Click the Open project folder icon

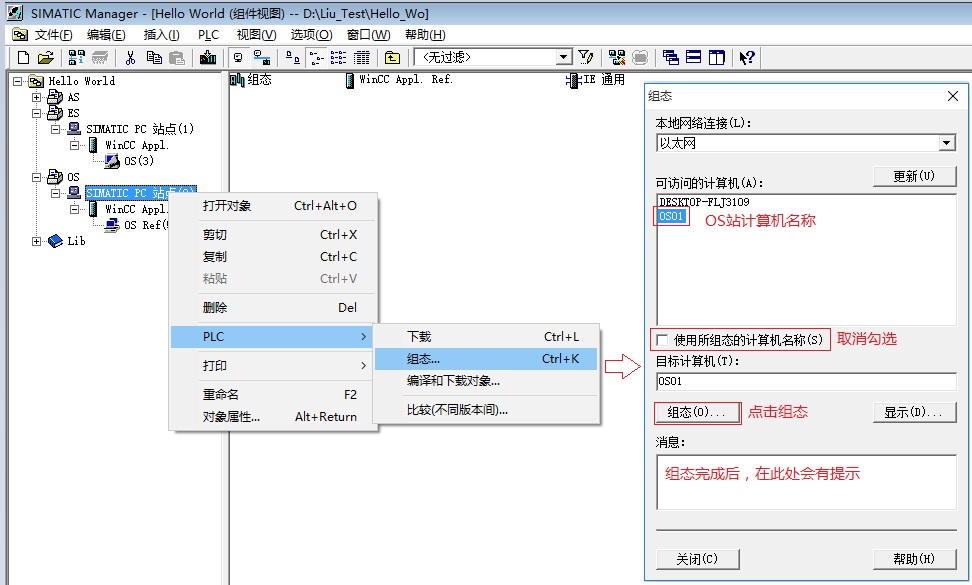[x=45, y=58]
